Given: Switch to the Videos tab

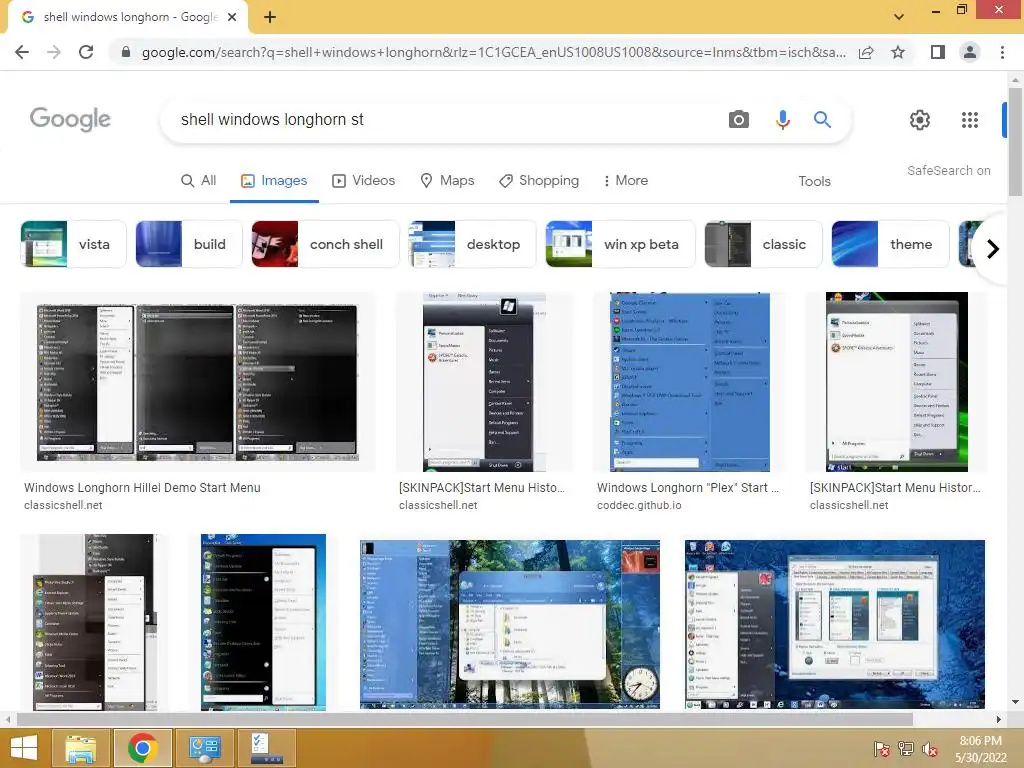Looking at the screenshot, I should click(363, 181).
